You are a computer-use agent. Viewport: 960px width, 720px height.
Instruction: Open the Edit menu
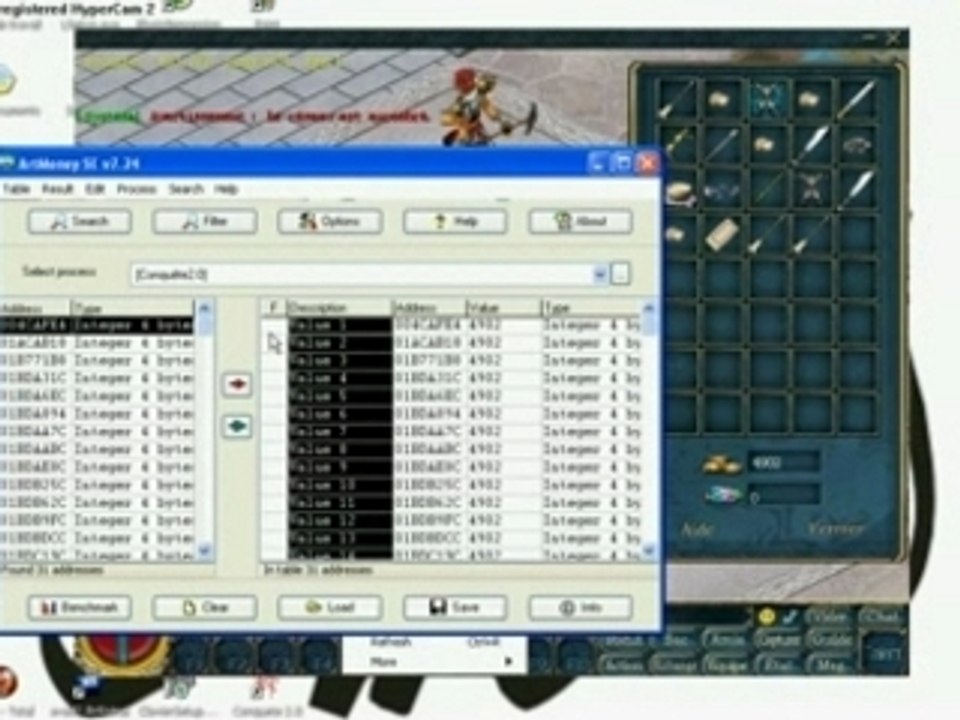click(x=95, y=189)
